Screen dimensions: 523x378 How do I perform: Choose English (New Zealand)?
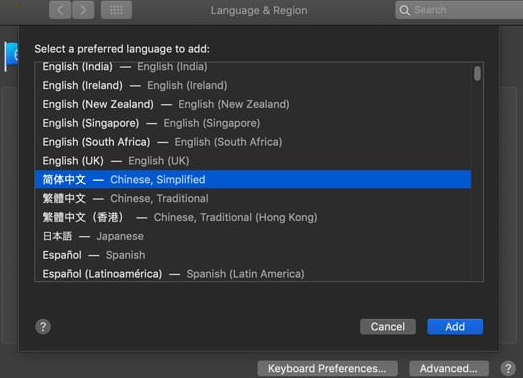pyautogui.click(x=253, y=104)
